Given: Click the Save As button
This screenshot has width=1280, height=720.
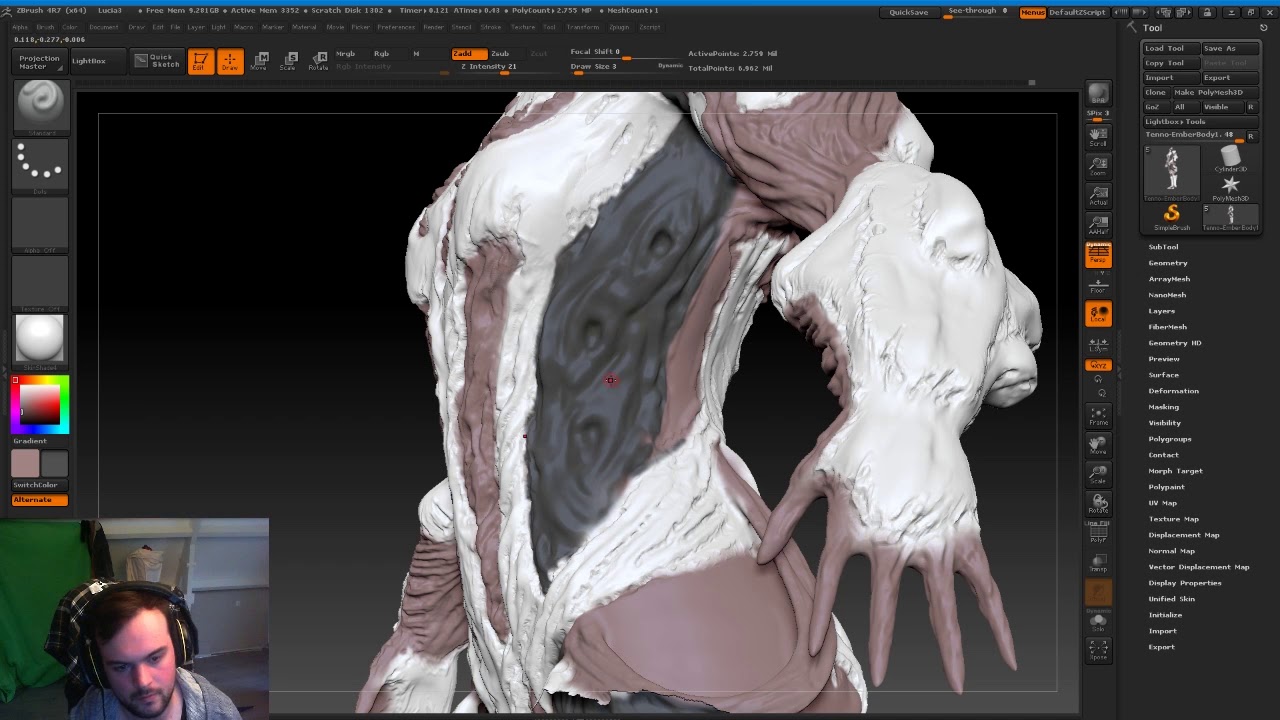Looking at the screenshot, I should 1230,48.
